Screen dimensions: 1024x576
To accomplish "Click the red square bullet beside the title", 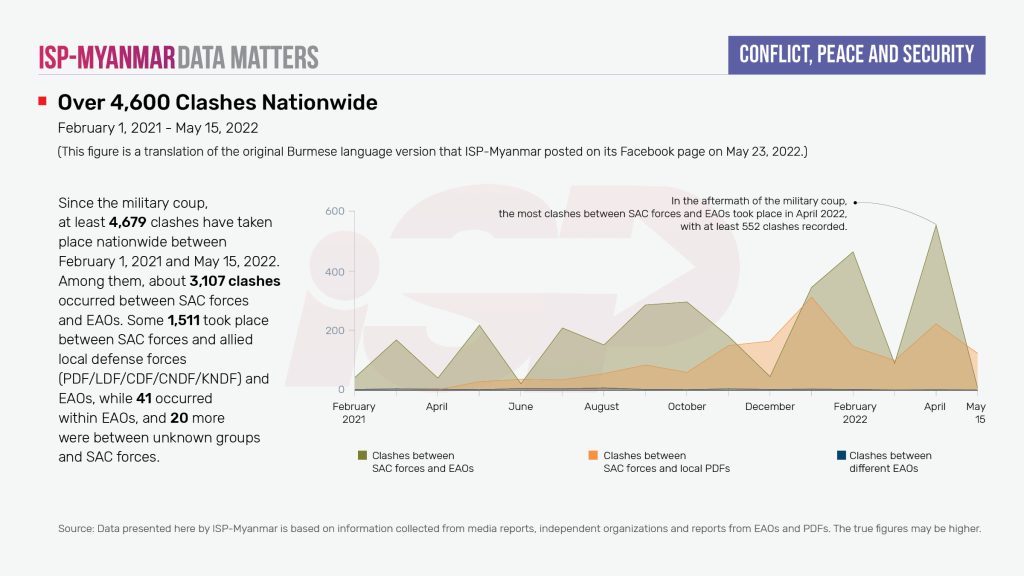I will [42, 102].
